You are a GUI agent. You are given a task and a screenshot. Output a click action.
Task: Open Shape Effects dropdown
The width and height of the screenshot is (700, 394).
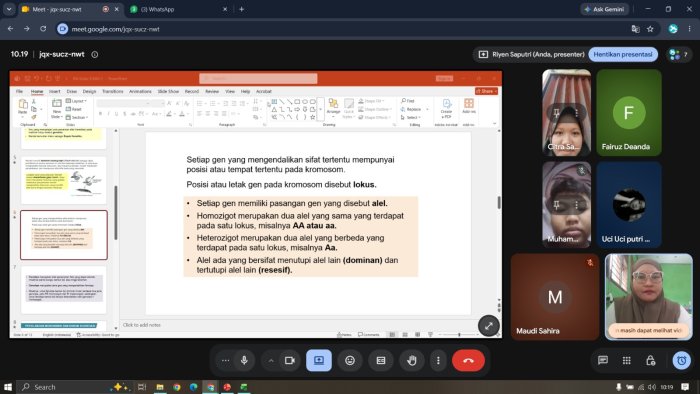[x=374, y=117]
